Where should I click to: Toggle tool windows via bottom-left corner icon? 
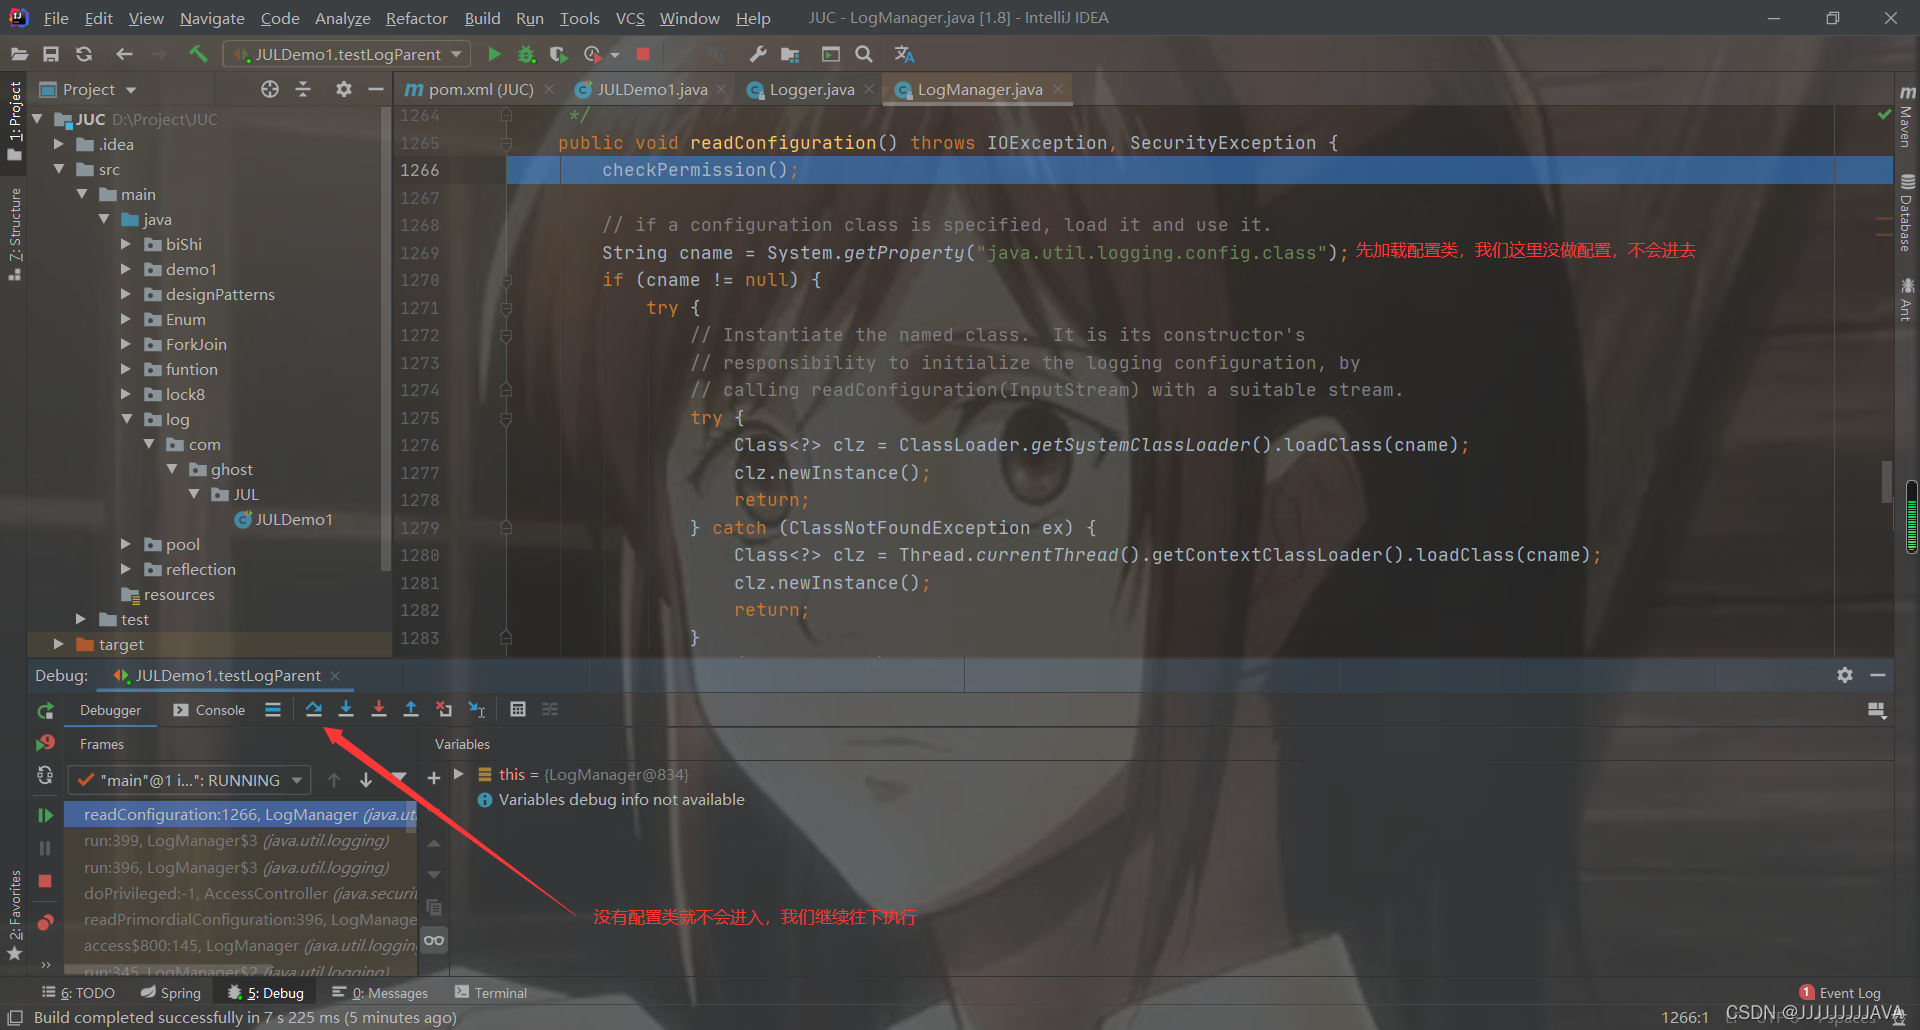[15, 1017]
